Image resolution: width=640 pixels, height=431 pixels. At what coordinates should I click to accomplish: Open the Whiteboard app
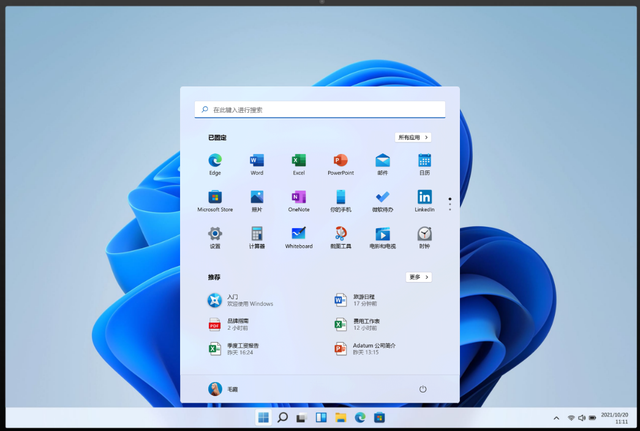click(299, 238)
